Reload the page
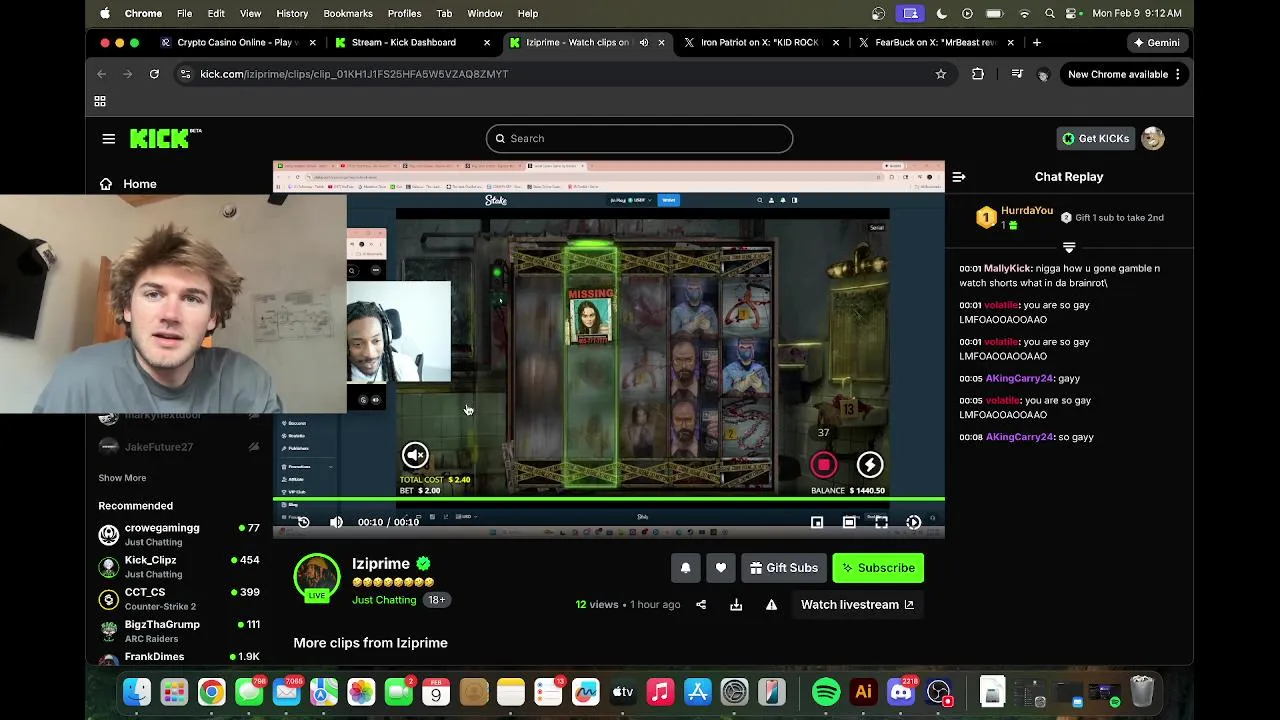 tap(154, 74)
